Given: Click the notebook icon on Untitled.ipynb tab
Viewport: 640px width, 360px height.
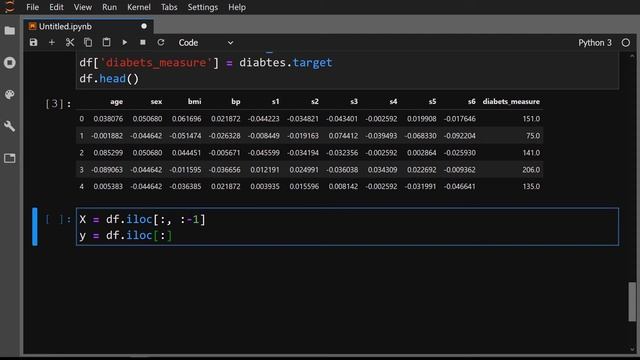Looking at the screenshot, I should coord(32,26).
